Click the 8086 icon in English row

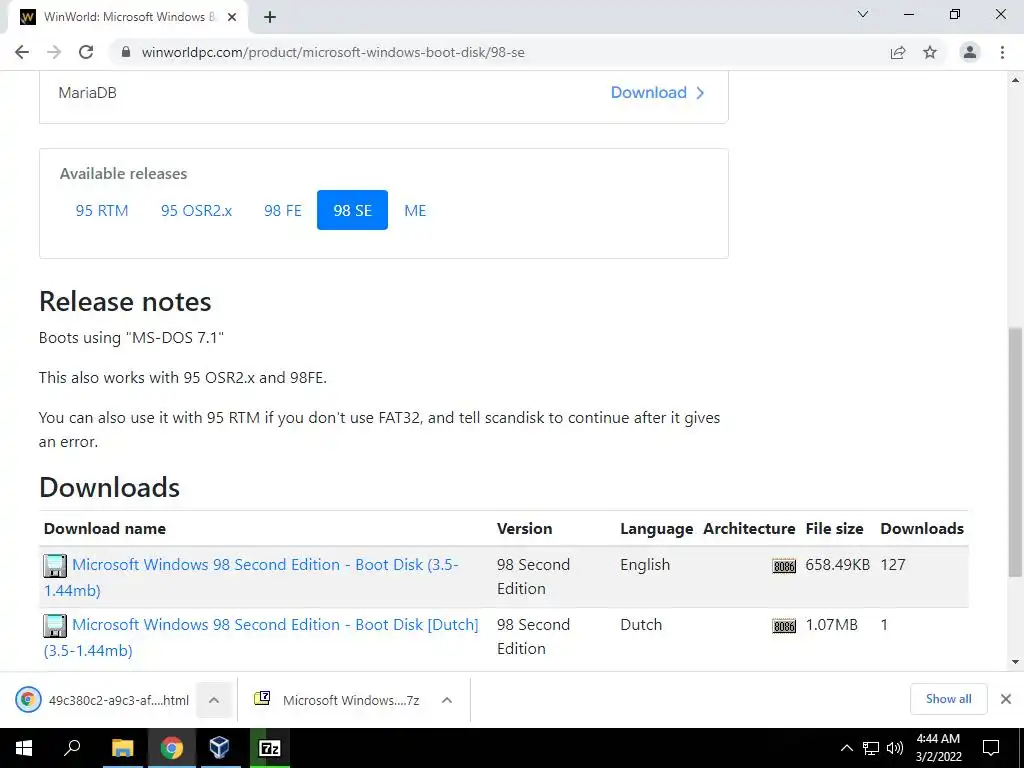pos(784,566)
